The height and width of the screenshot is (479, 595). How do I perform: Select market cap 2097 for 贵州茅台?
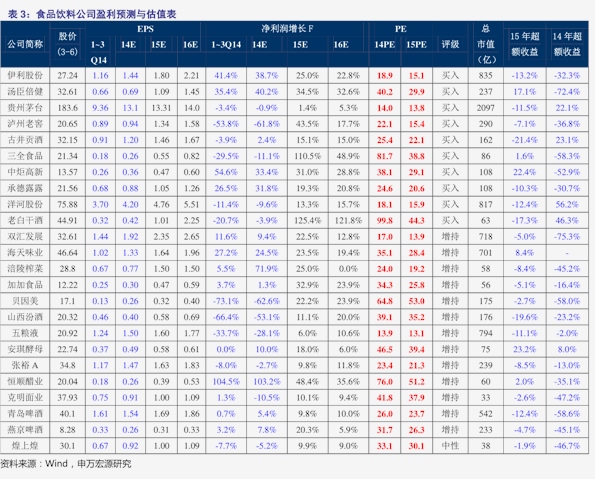point(486,108)
